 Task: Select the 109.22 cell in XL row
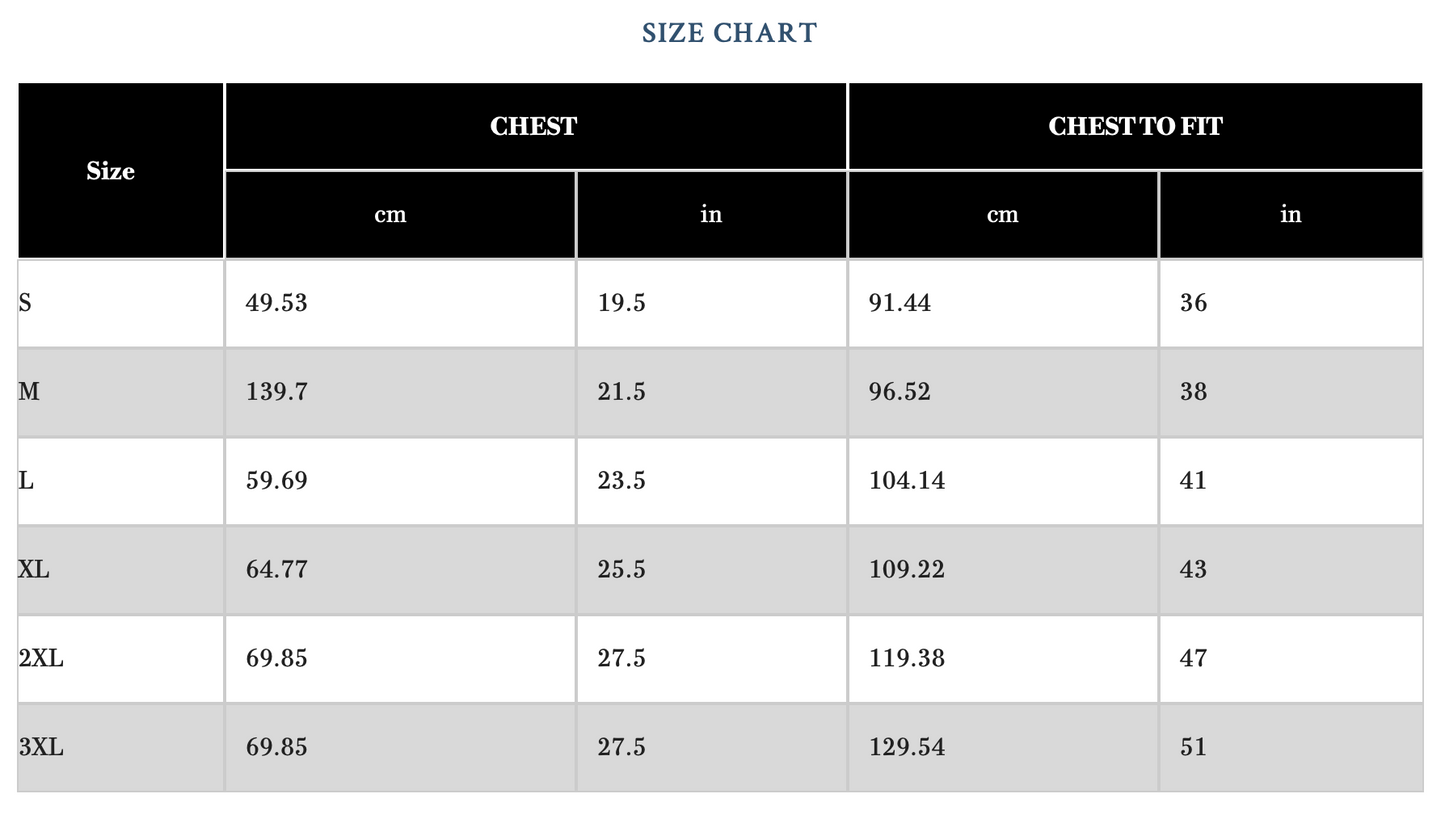[x=906, y=570]
